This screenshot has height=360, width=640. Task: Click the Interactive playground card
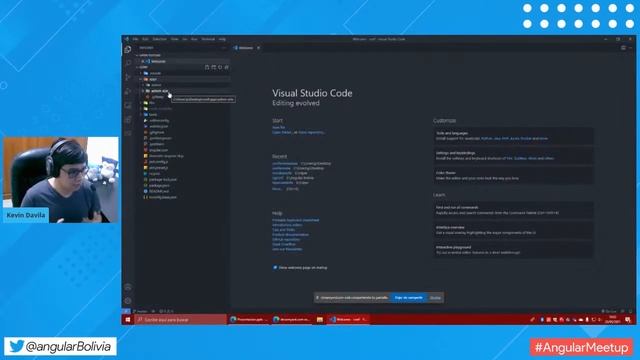coord(513,250)
